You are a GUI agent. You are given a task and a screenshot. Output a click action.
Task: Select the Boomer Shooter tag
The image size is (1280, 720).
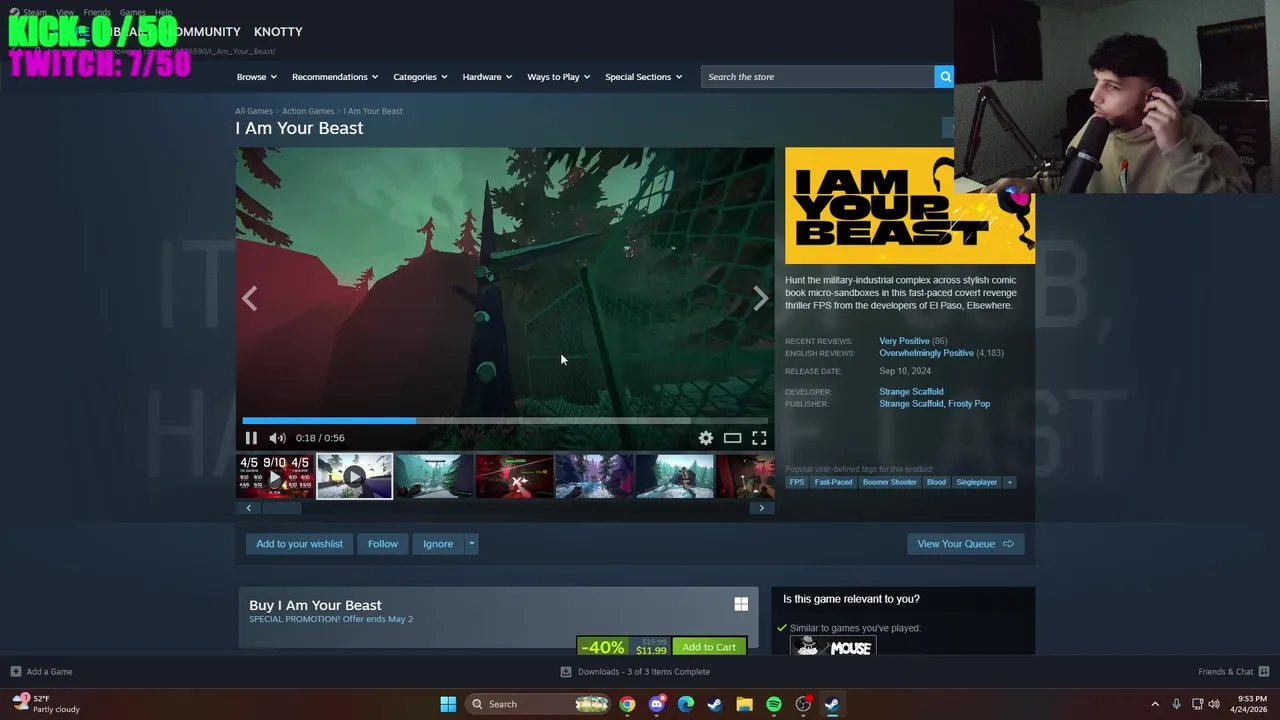[889, 482]
